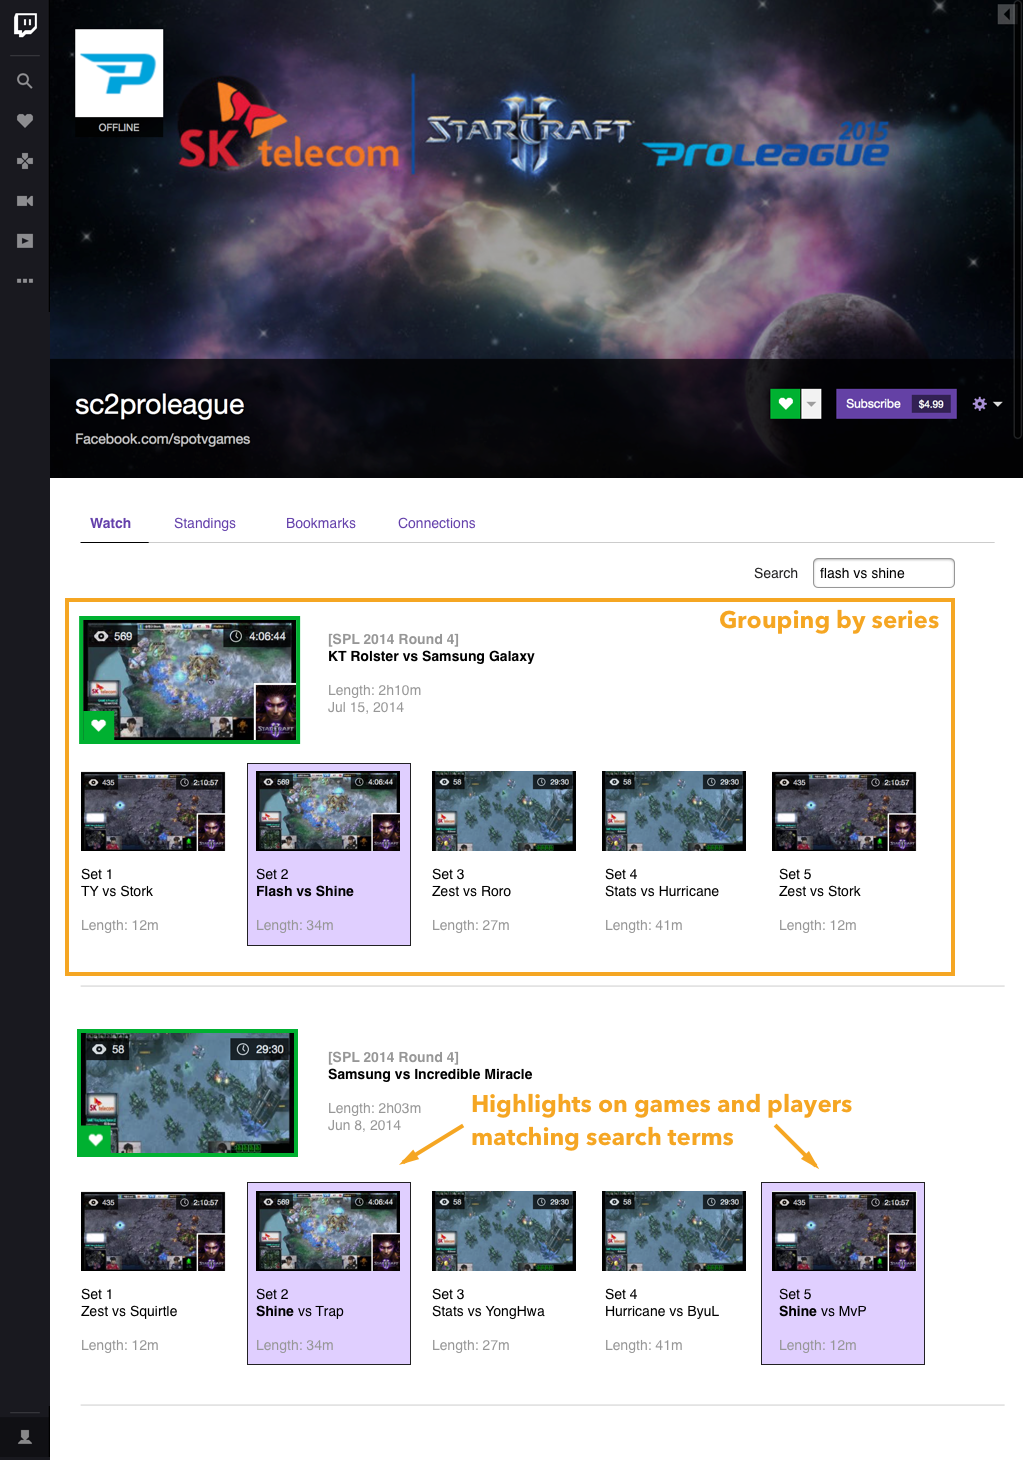This screenshot has height=1460, width=1024.
Task: Open search from the sidebar magnifier
Action: point(25,81)
